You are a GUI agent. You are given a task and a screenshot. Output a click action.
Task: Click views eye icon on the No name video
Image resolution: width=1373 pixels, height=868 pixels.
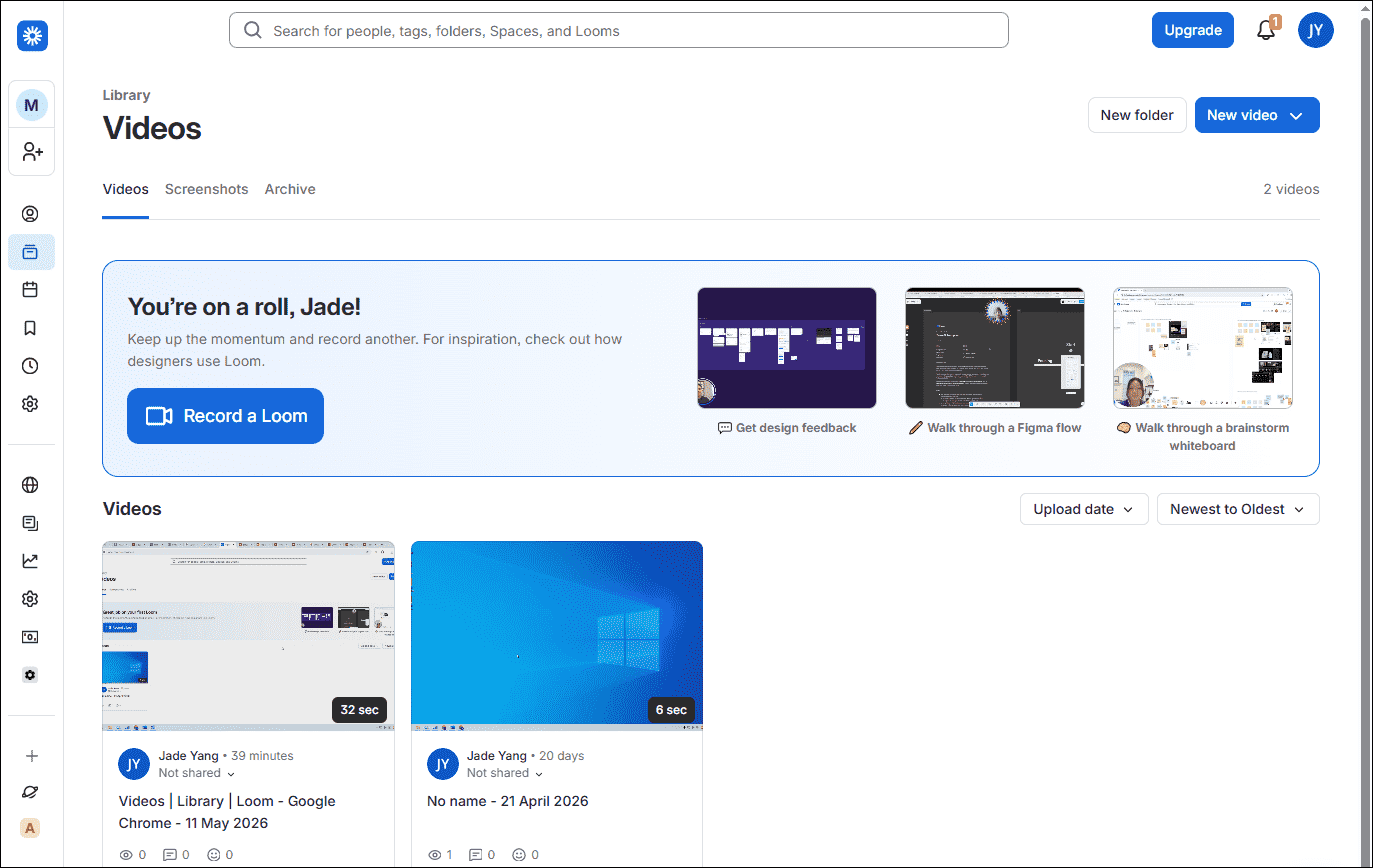434,855
